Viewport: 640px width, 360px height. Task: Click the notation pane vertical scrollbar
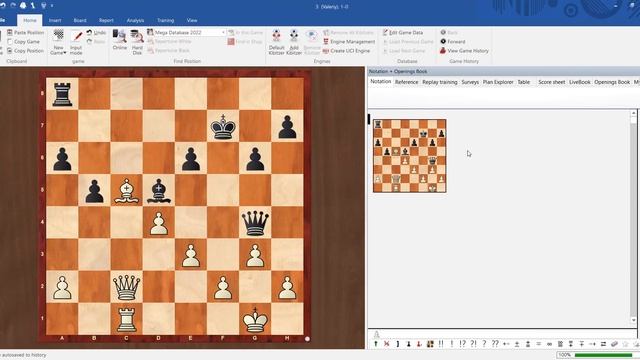(633, 216)
